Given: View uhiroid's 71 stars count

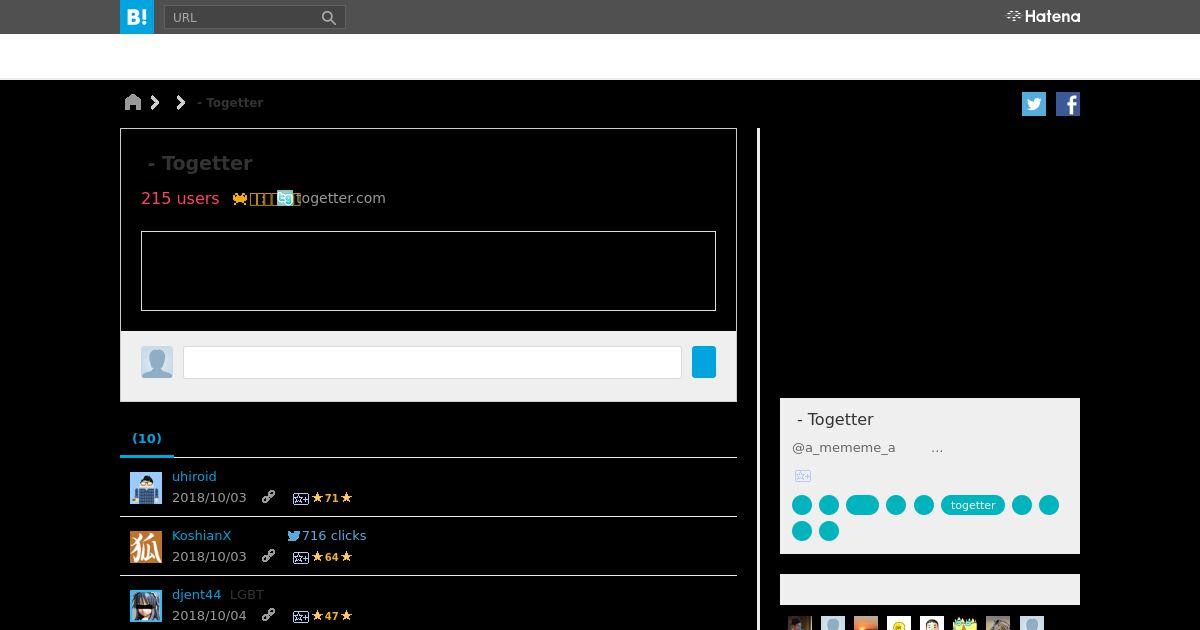Looking at the screenshot, I should point(332,498).
